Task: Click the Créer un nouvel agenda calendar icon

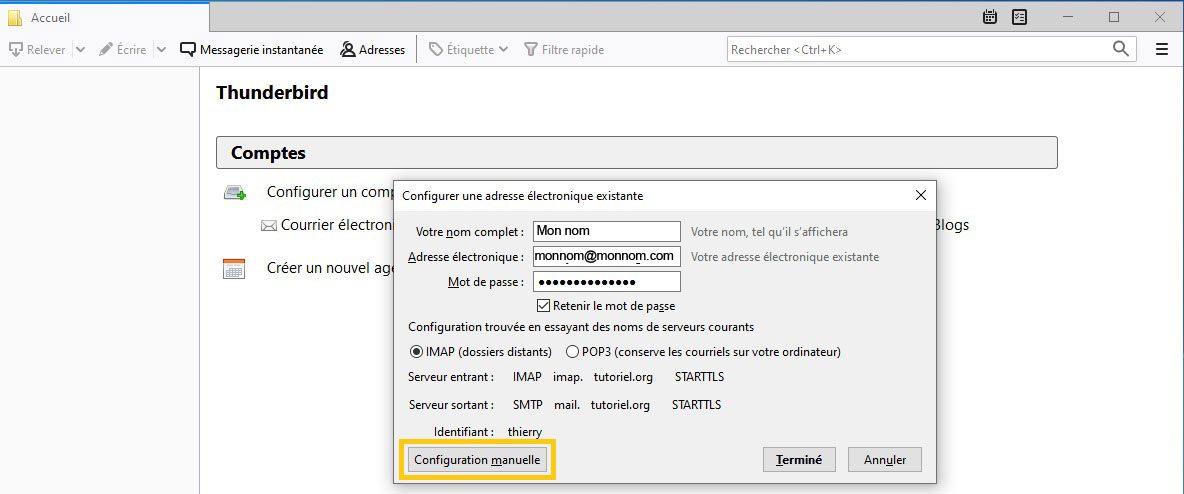Action: 234,269
